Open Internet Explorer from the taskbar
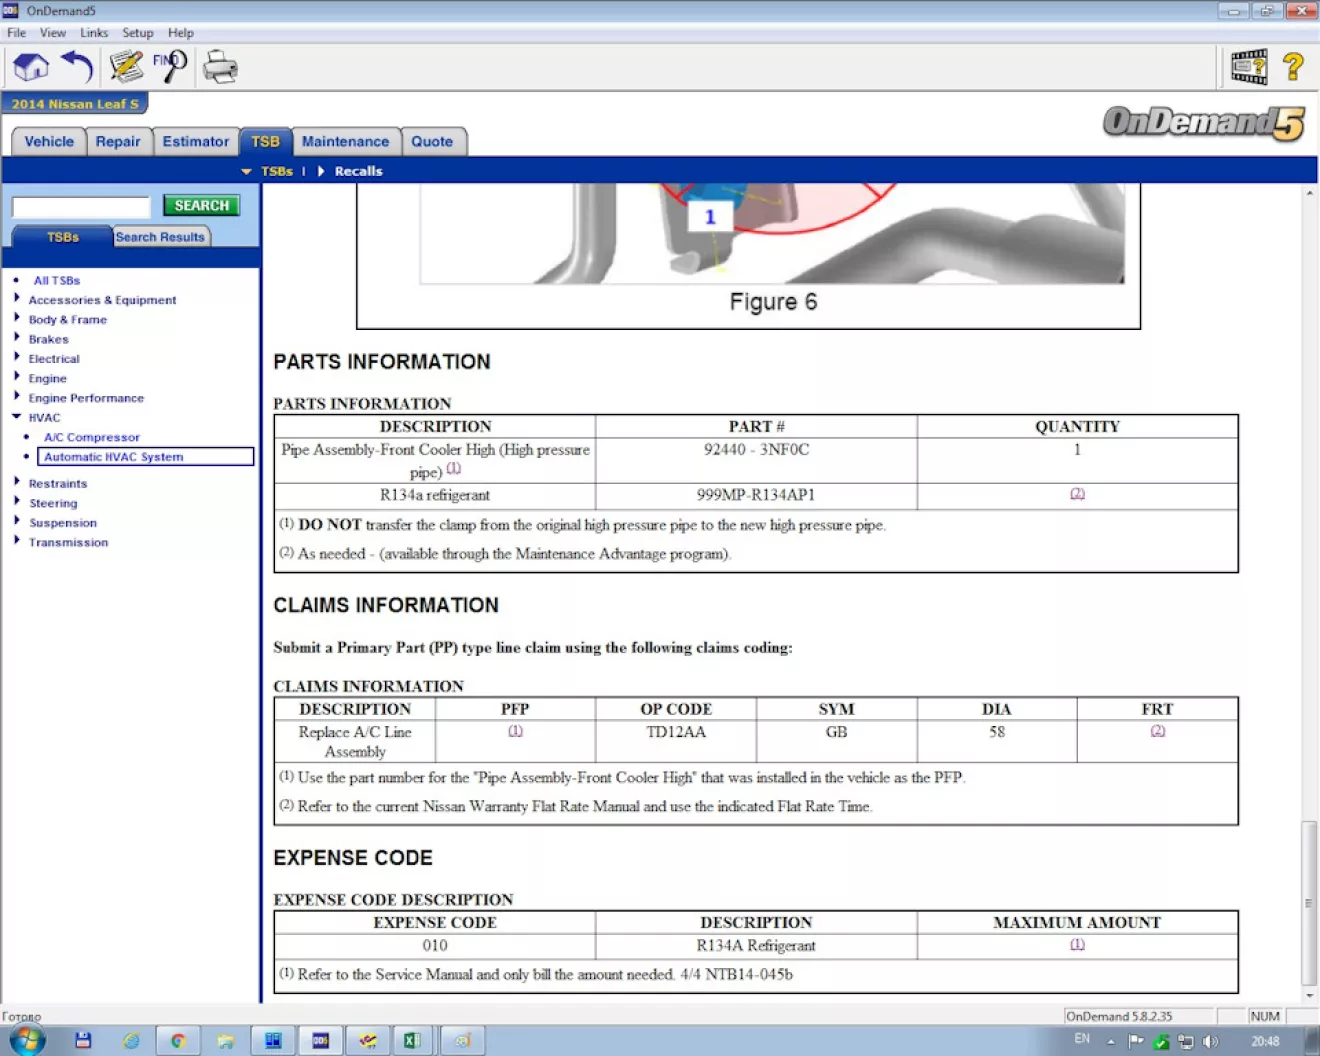The width and height of the screenshot is (1320, 1056). click(x=131, y=1041)
